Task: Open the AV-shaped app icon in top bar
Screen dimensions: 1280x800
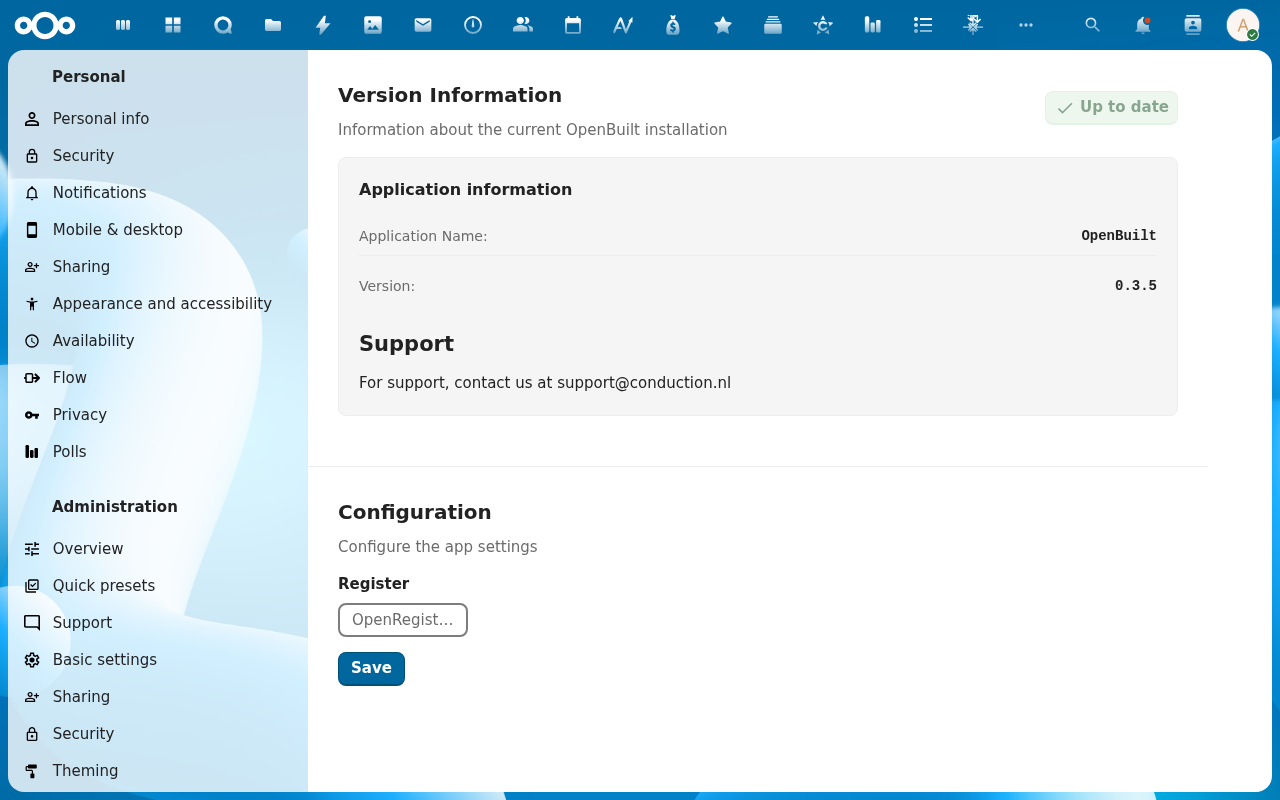Action: (x=623, y=25)
